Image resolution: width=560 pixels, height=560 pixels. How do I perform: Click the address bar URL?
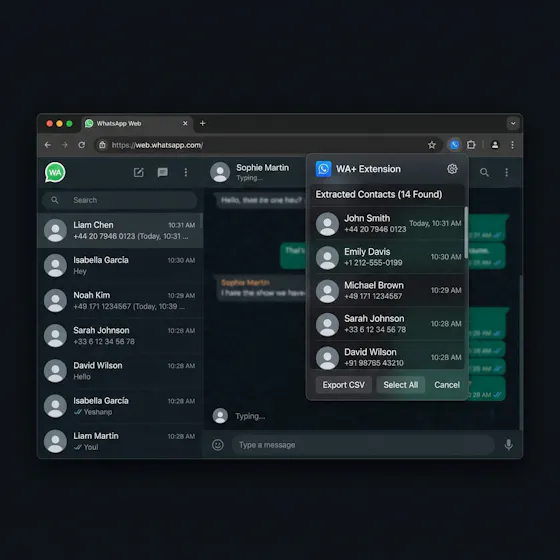click(158, 145)
